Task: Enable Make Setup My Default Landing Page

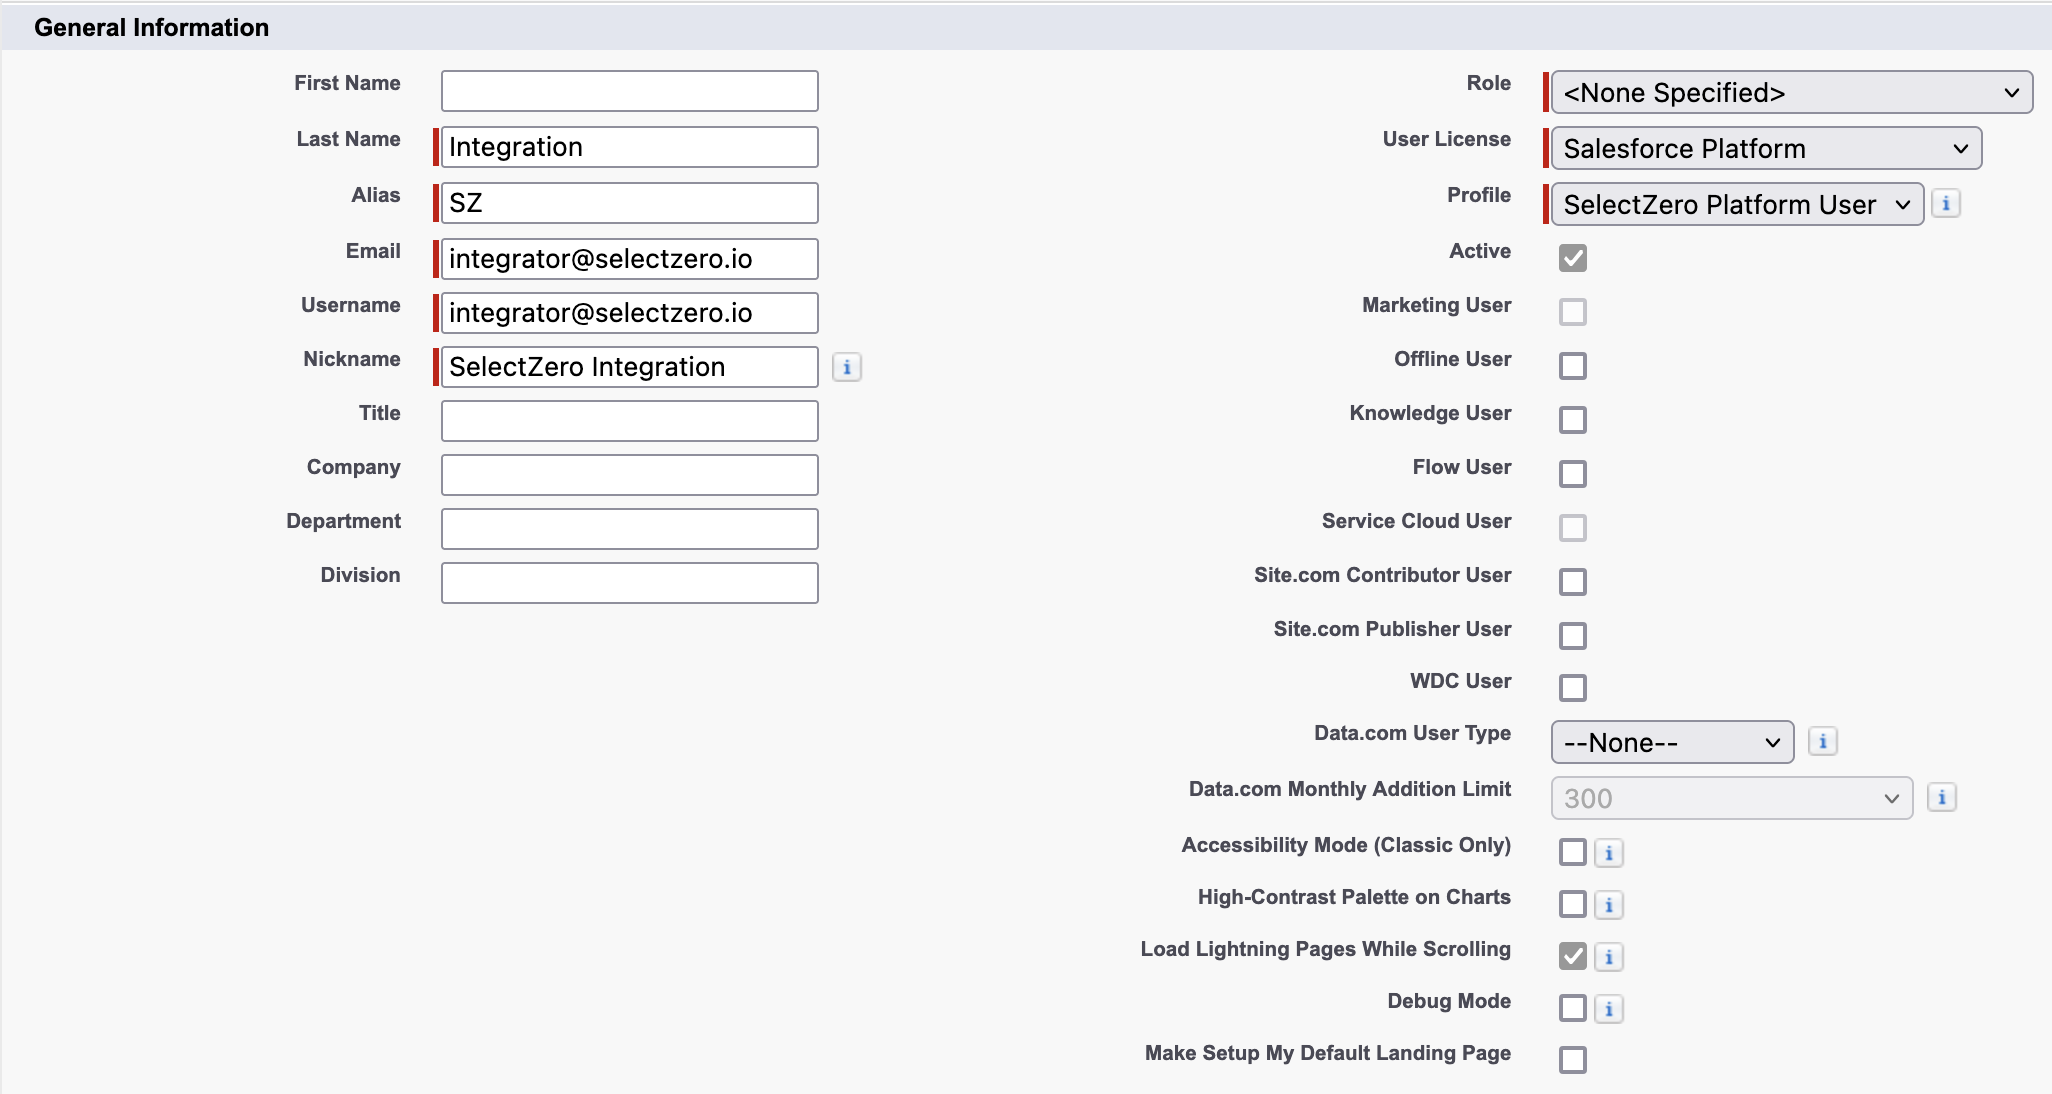Action: (x=1572, y=1060)
